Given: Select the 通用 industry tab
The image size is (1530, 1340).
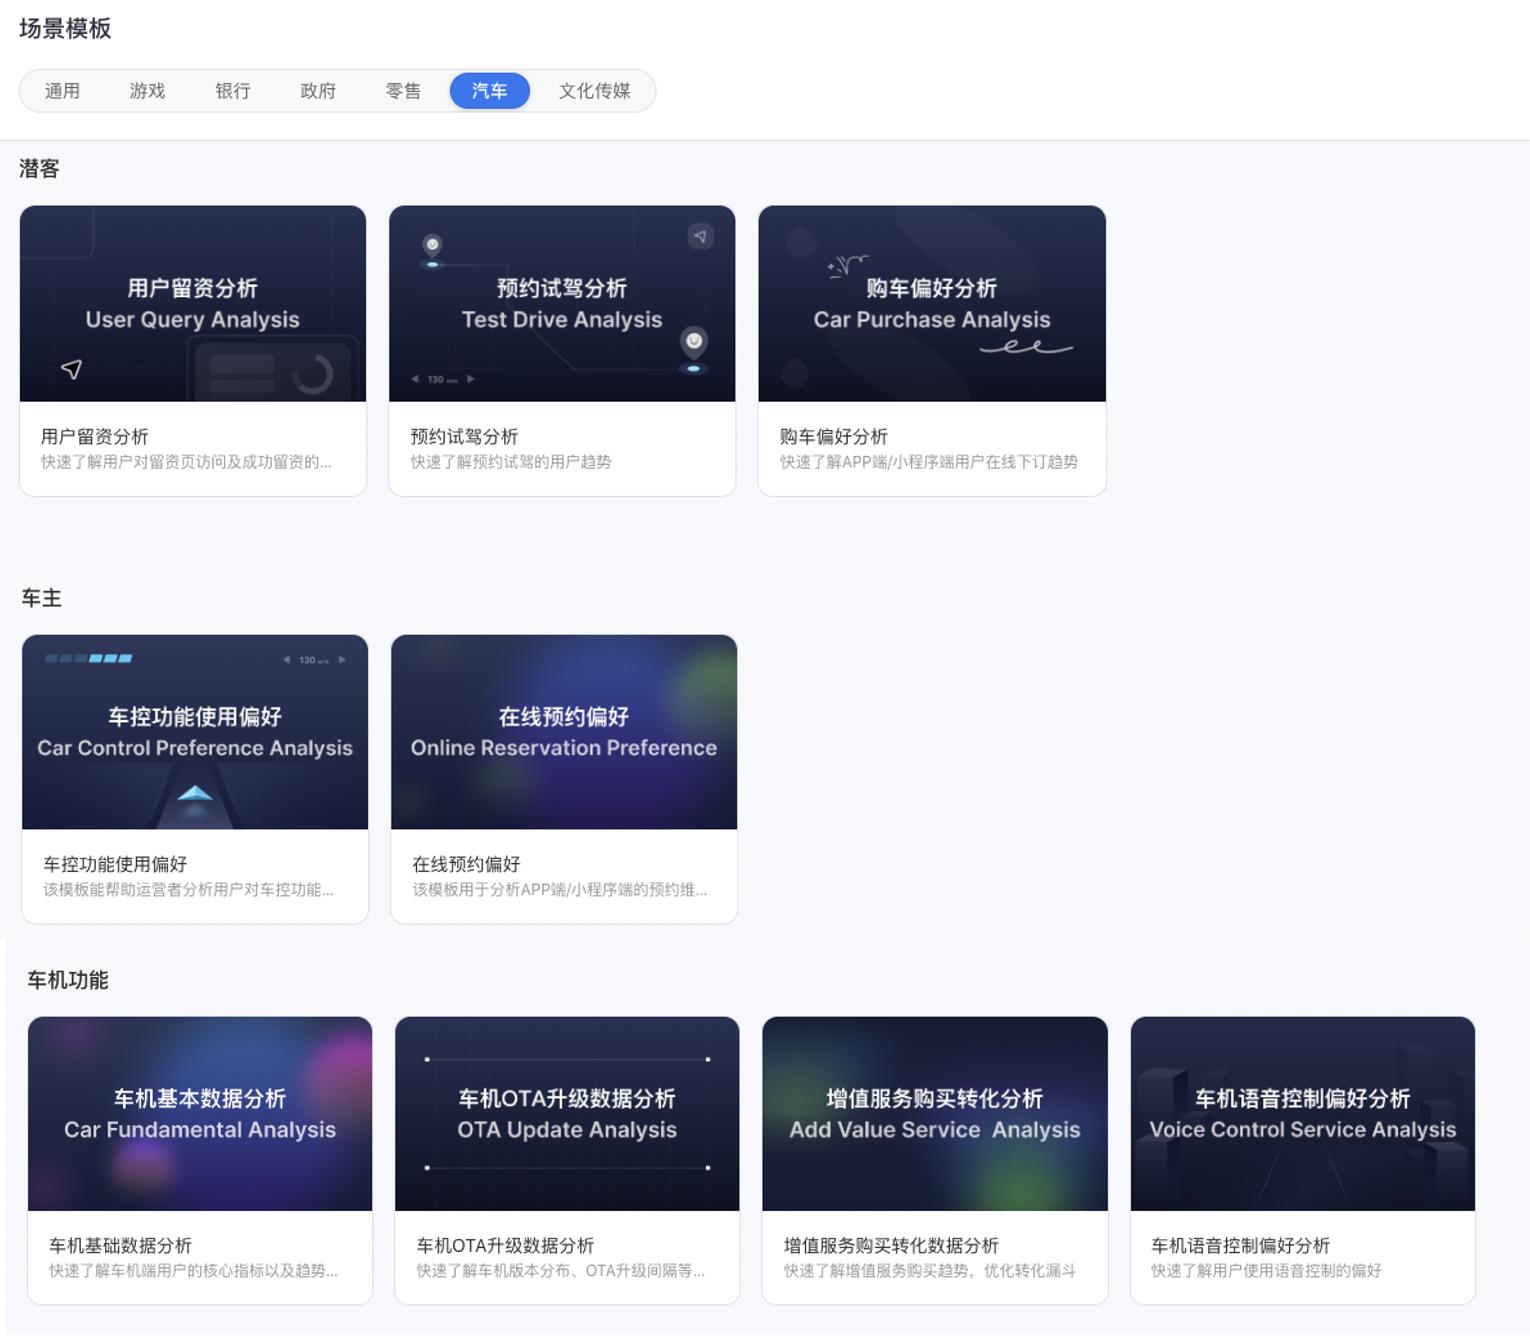Looking at the screenshot, I should pos(62,91).
